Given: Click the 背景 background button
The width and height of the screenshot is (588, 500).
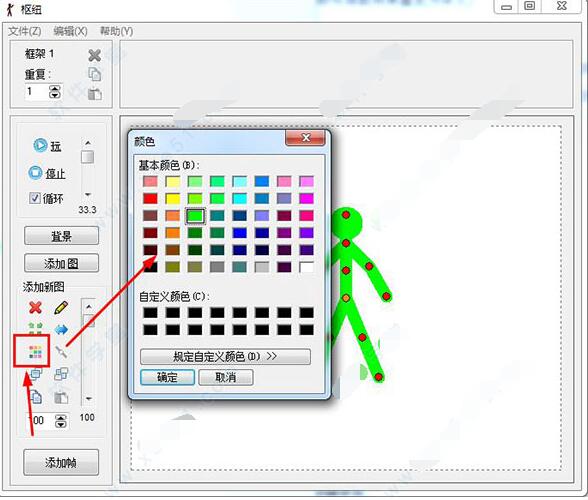Looking at the screenshot, I should pos(62,236).
